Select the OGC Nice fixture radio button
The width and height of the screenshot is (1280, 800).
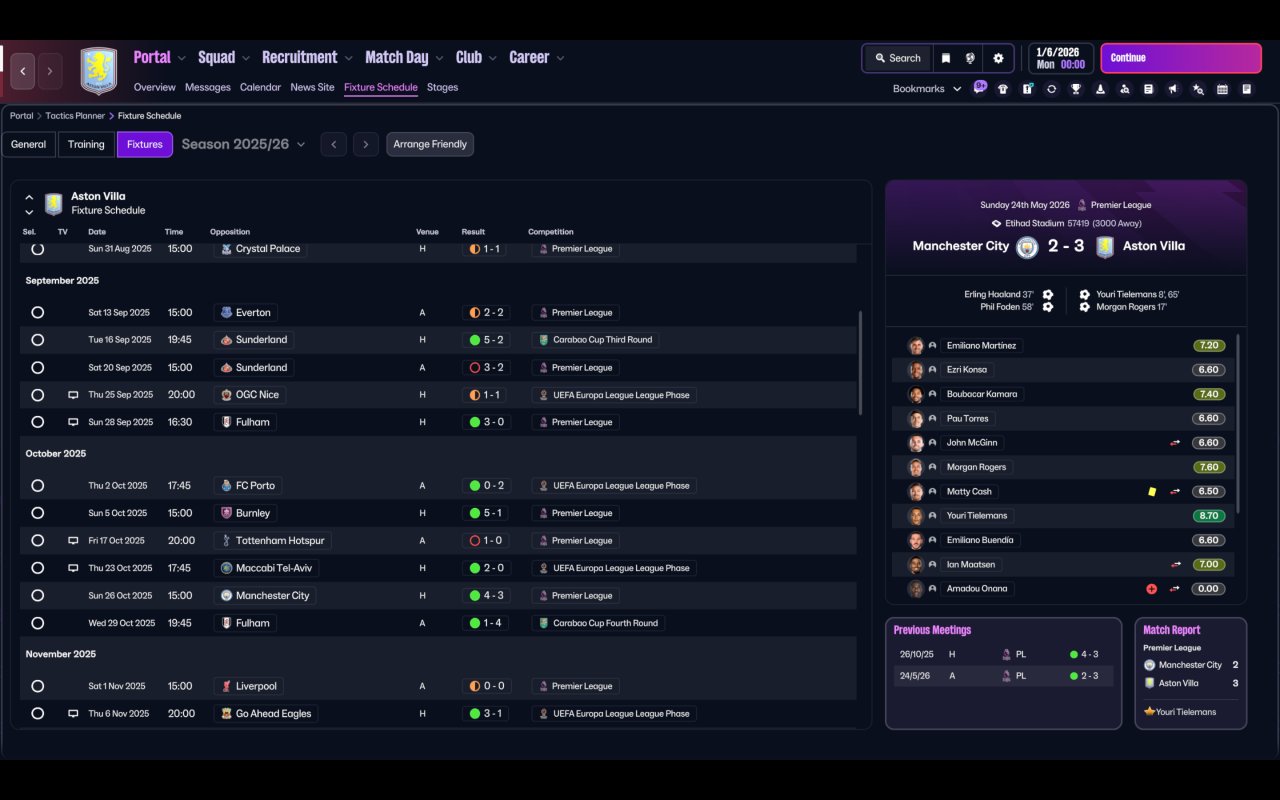coord(37,395)
